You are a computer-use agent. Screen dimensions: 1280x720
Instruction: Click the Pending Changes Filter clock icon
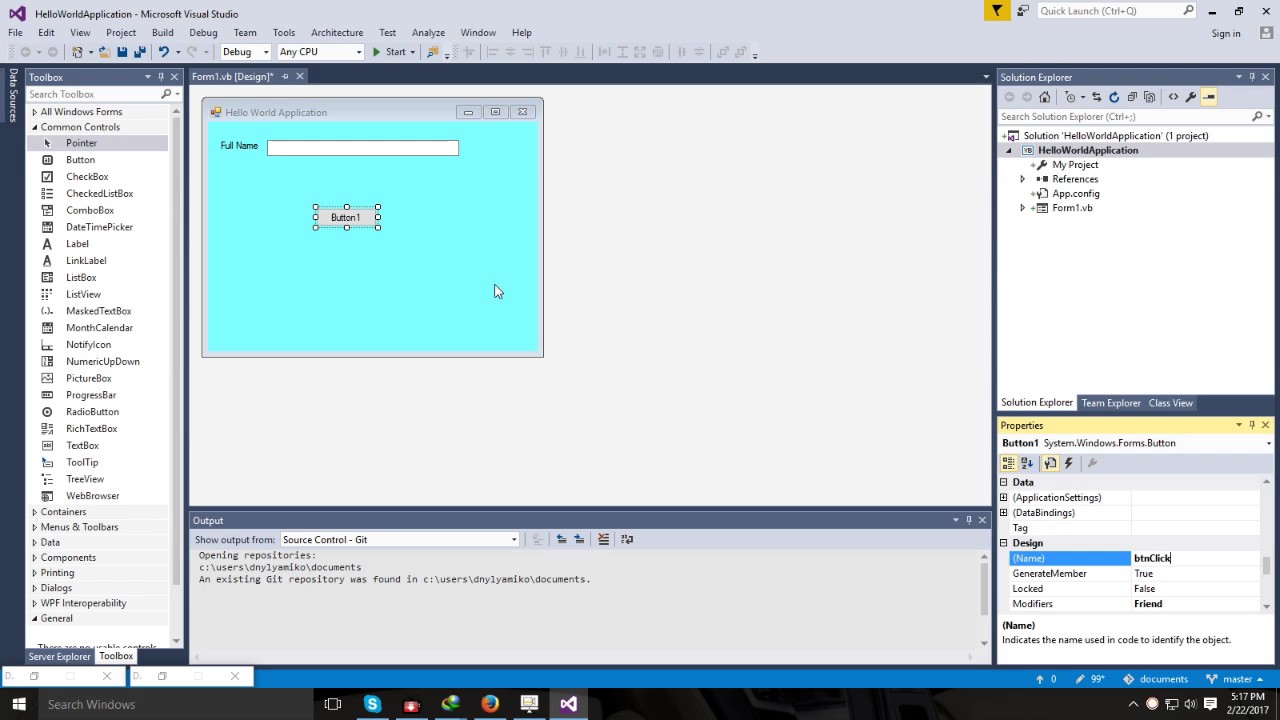tap(1071, 97)
